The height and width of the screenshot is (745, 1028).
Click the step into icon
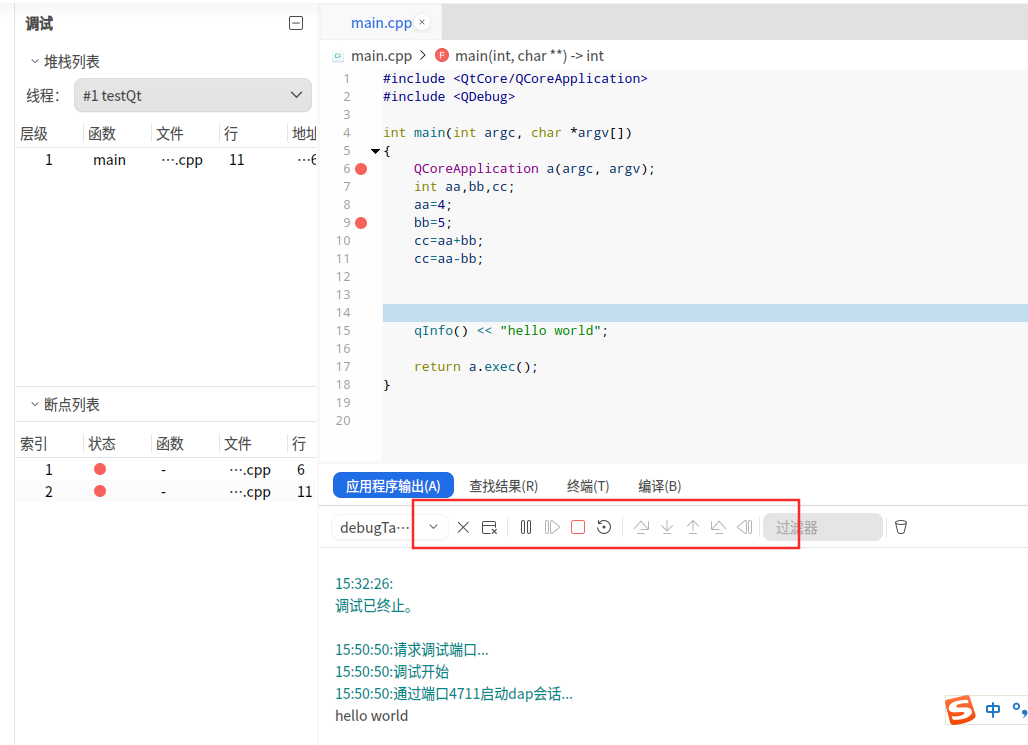tap(667, 527)
